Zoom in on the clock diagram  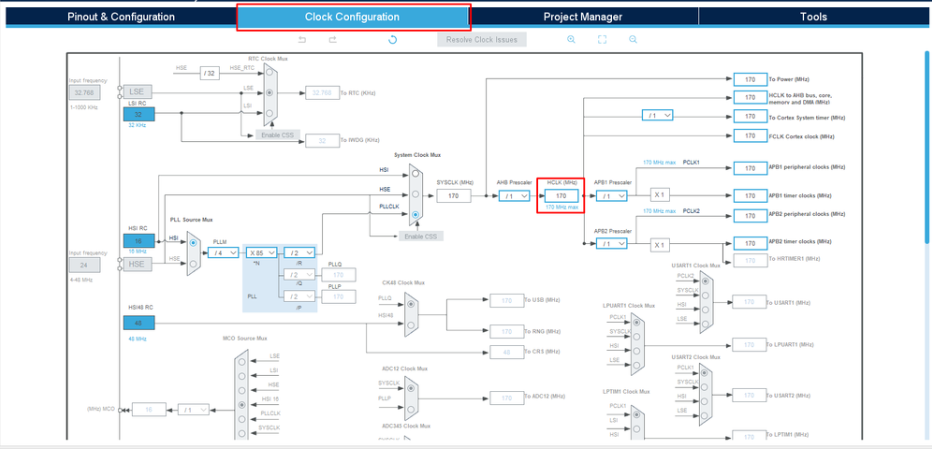tap(571, 40)
